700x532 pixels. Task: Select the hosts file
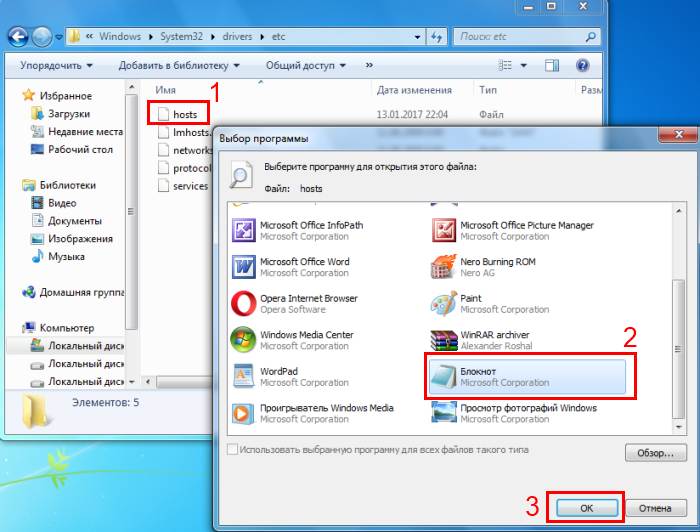click(184, 114)
